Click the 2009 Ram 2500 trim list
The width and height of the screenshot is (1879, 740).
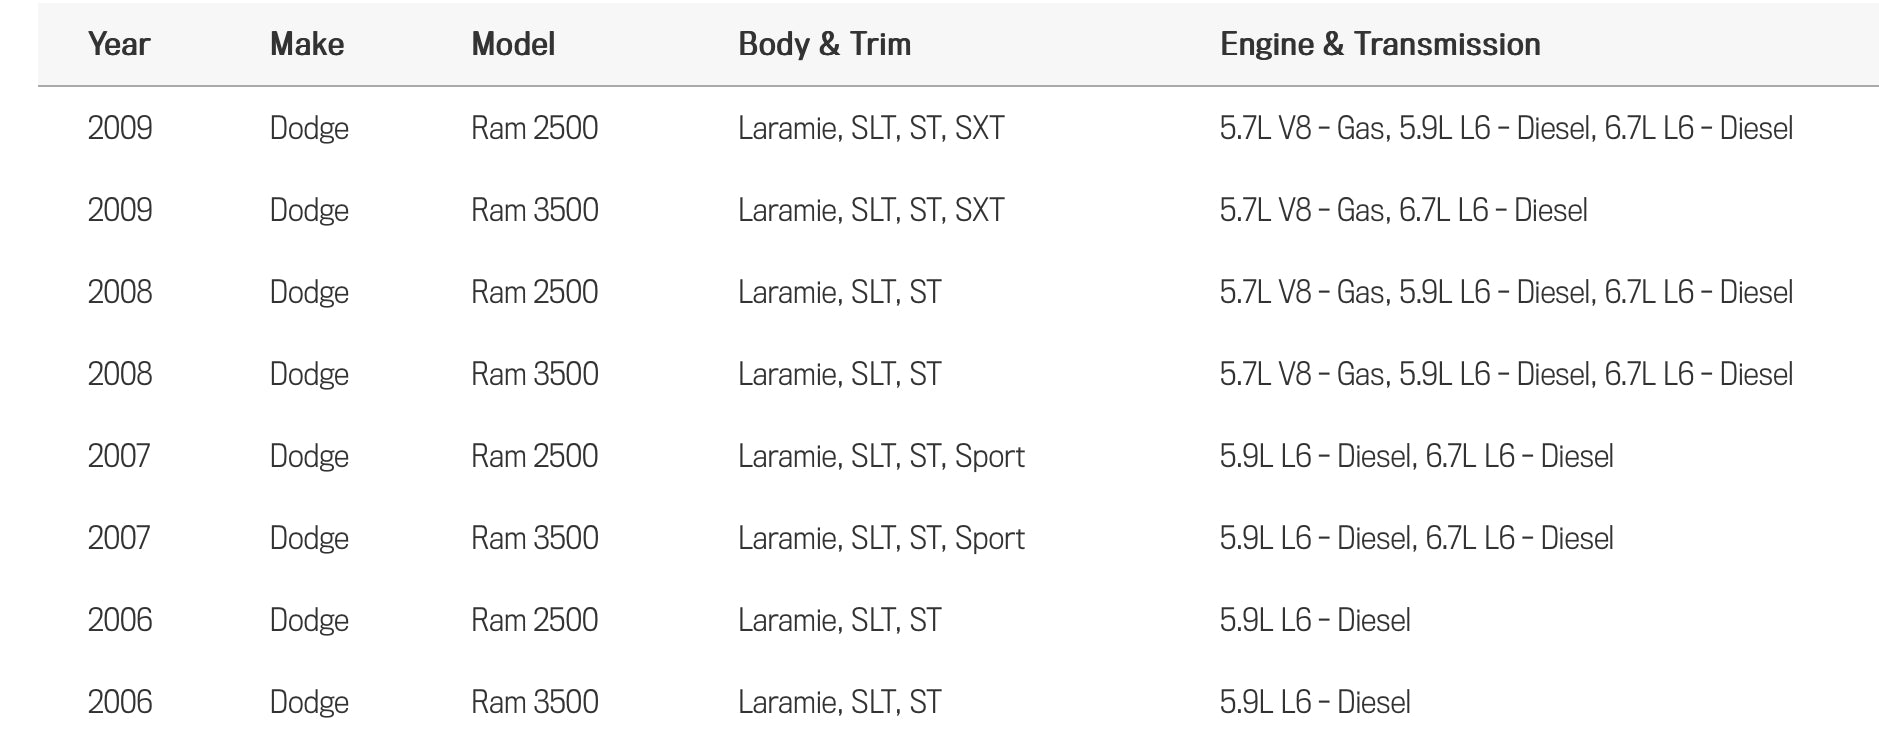point(870,128)
